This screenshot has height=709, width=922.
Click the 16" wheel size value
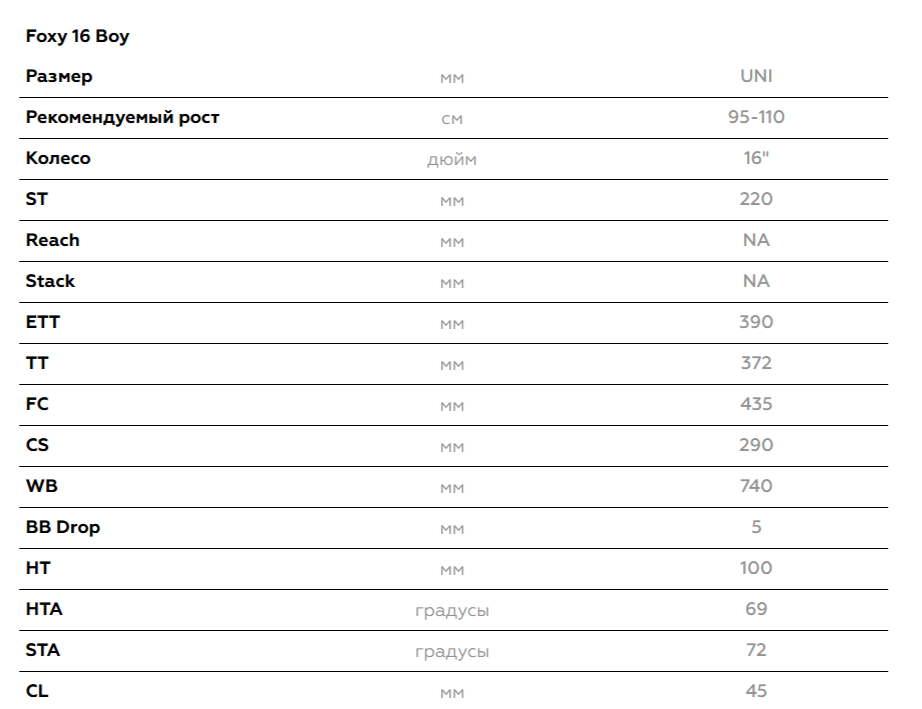point(756,159)
